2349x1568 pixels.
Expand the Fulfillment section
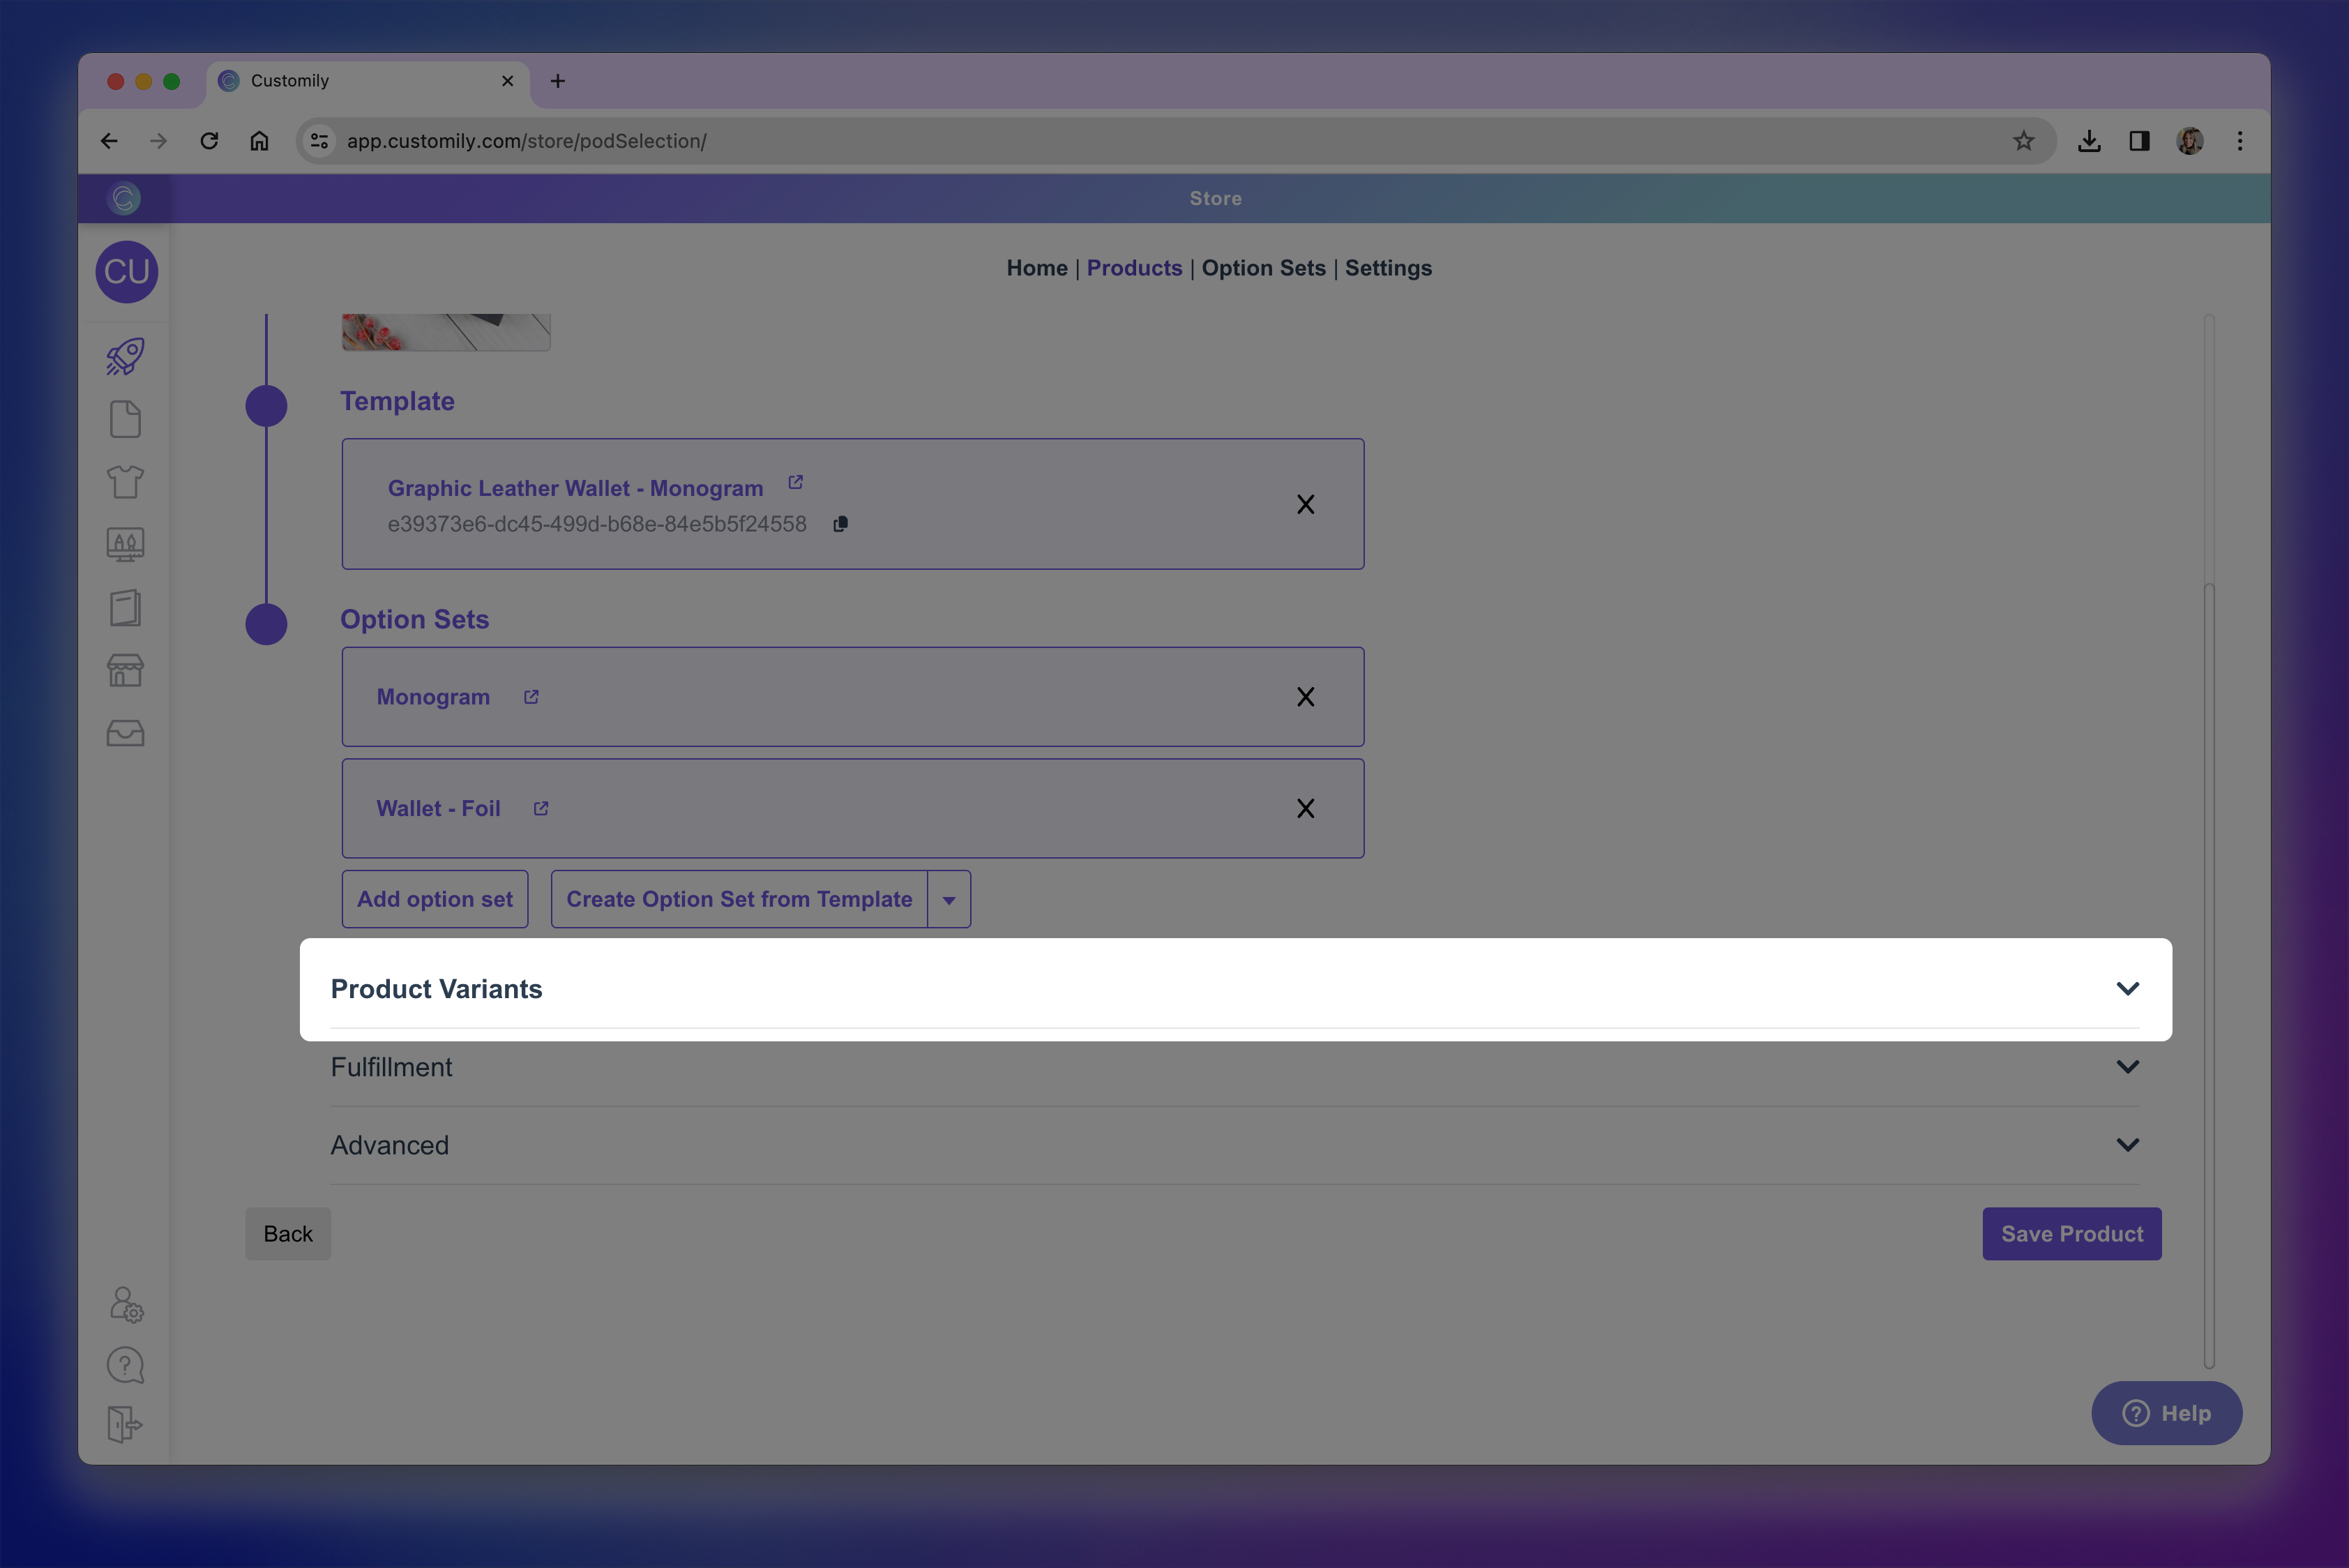click(x=2127, y=1067)
